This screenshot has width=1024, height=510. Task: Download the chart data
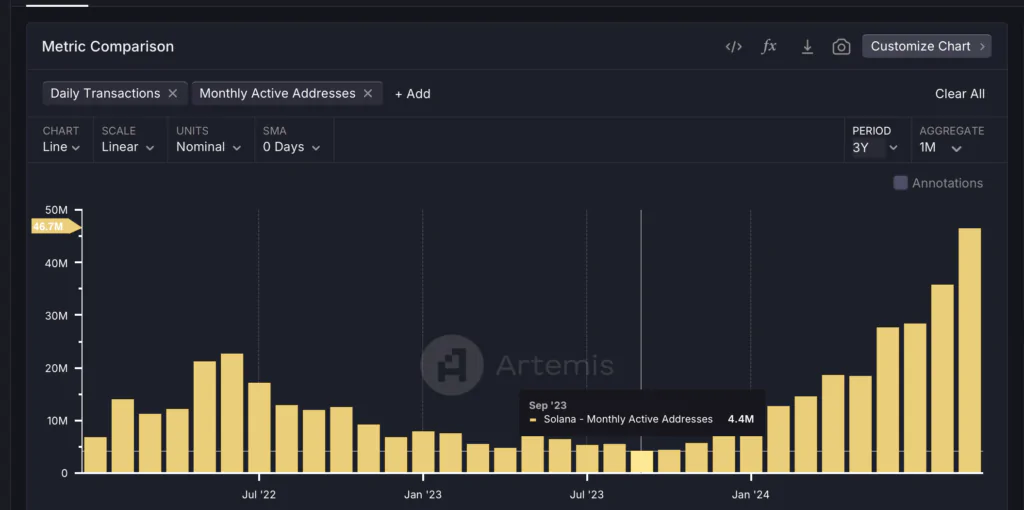pyautogui.click(x=807, y=47)
